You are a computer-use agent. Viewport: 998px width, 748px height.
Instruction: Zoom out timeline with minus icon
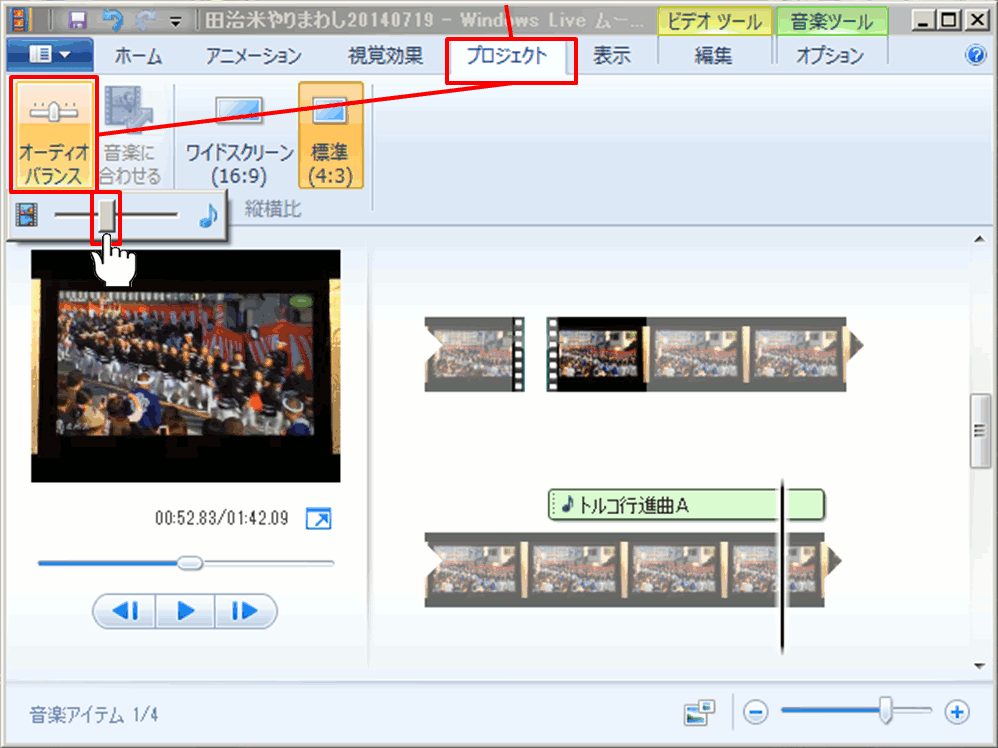(756, 712)
